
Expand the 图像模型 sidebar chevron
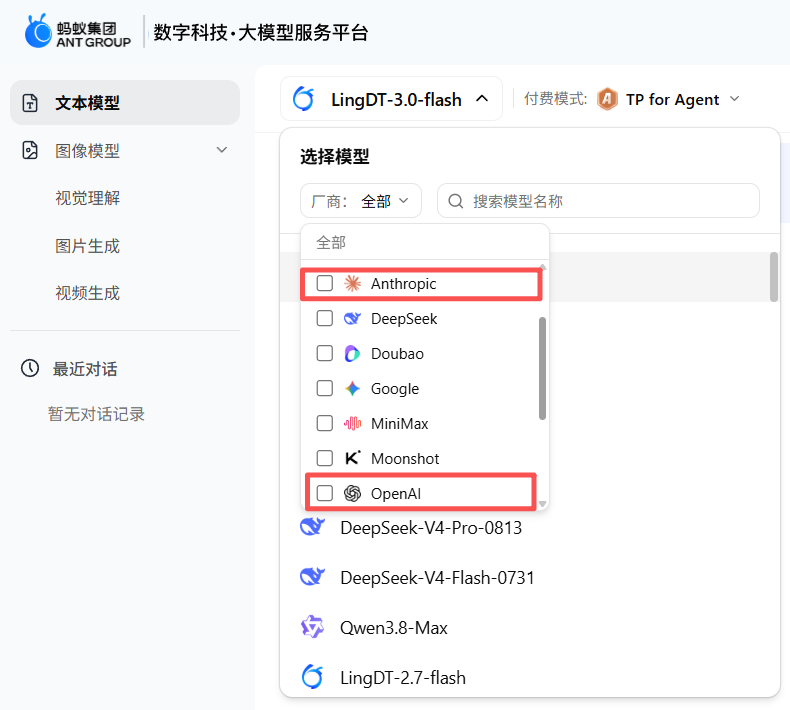click(222, 150)
